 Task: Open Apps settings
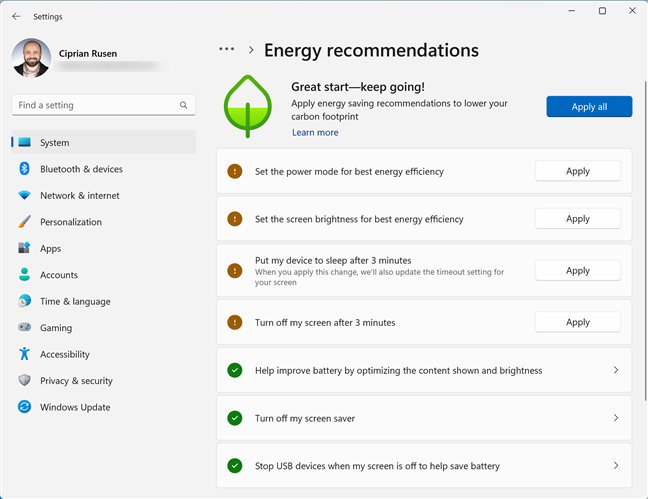(x=103, y=248)
